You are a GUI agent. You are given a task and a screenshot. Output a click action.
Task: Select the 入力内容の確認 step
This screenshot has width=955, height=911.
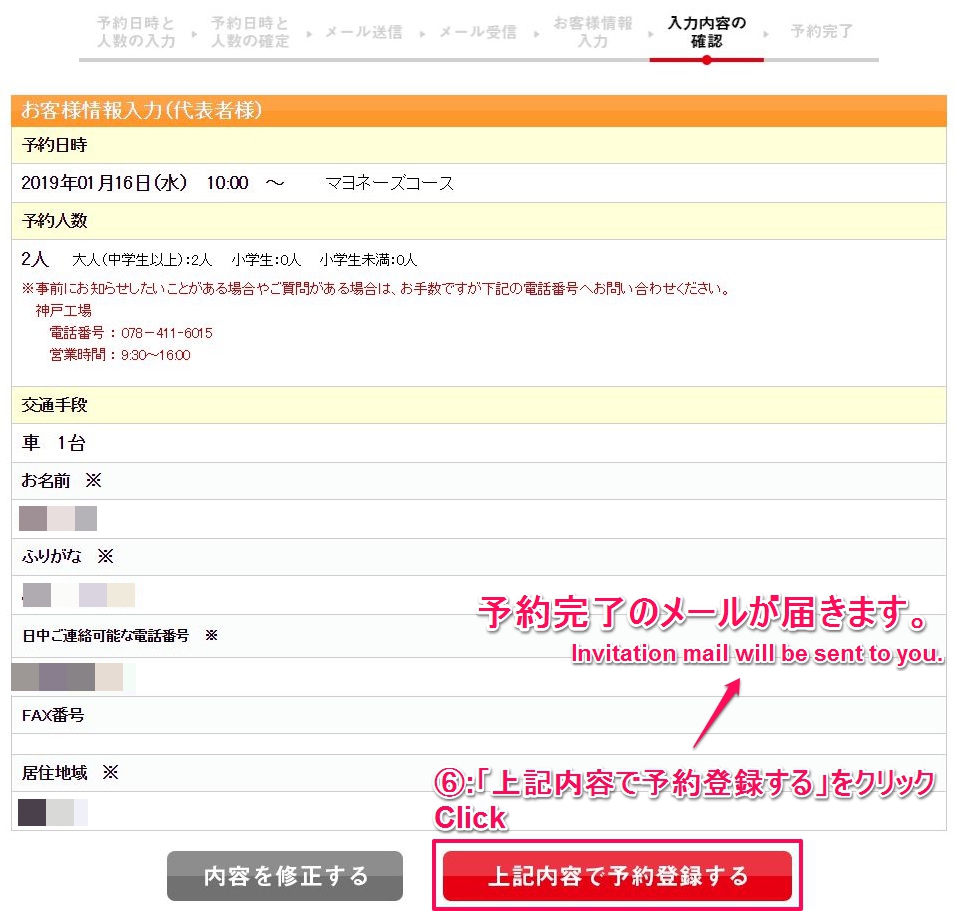click(707, 32)
